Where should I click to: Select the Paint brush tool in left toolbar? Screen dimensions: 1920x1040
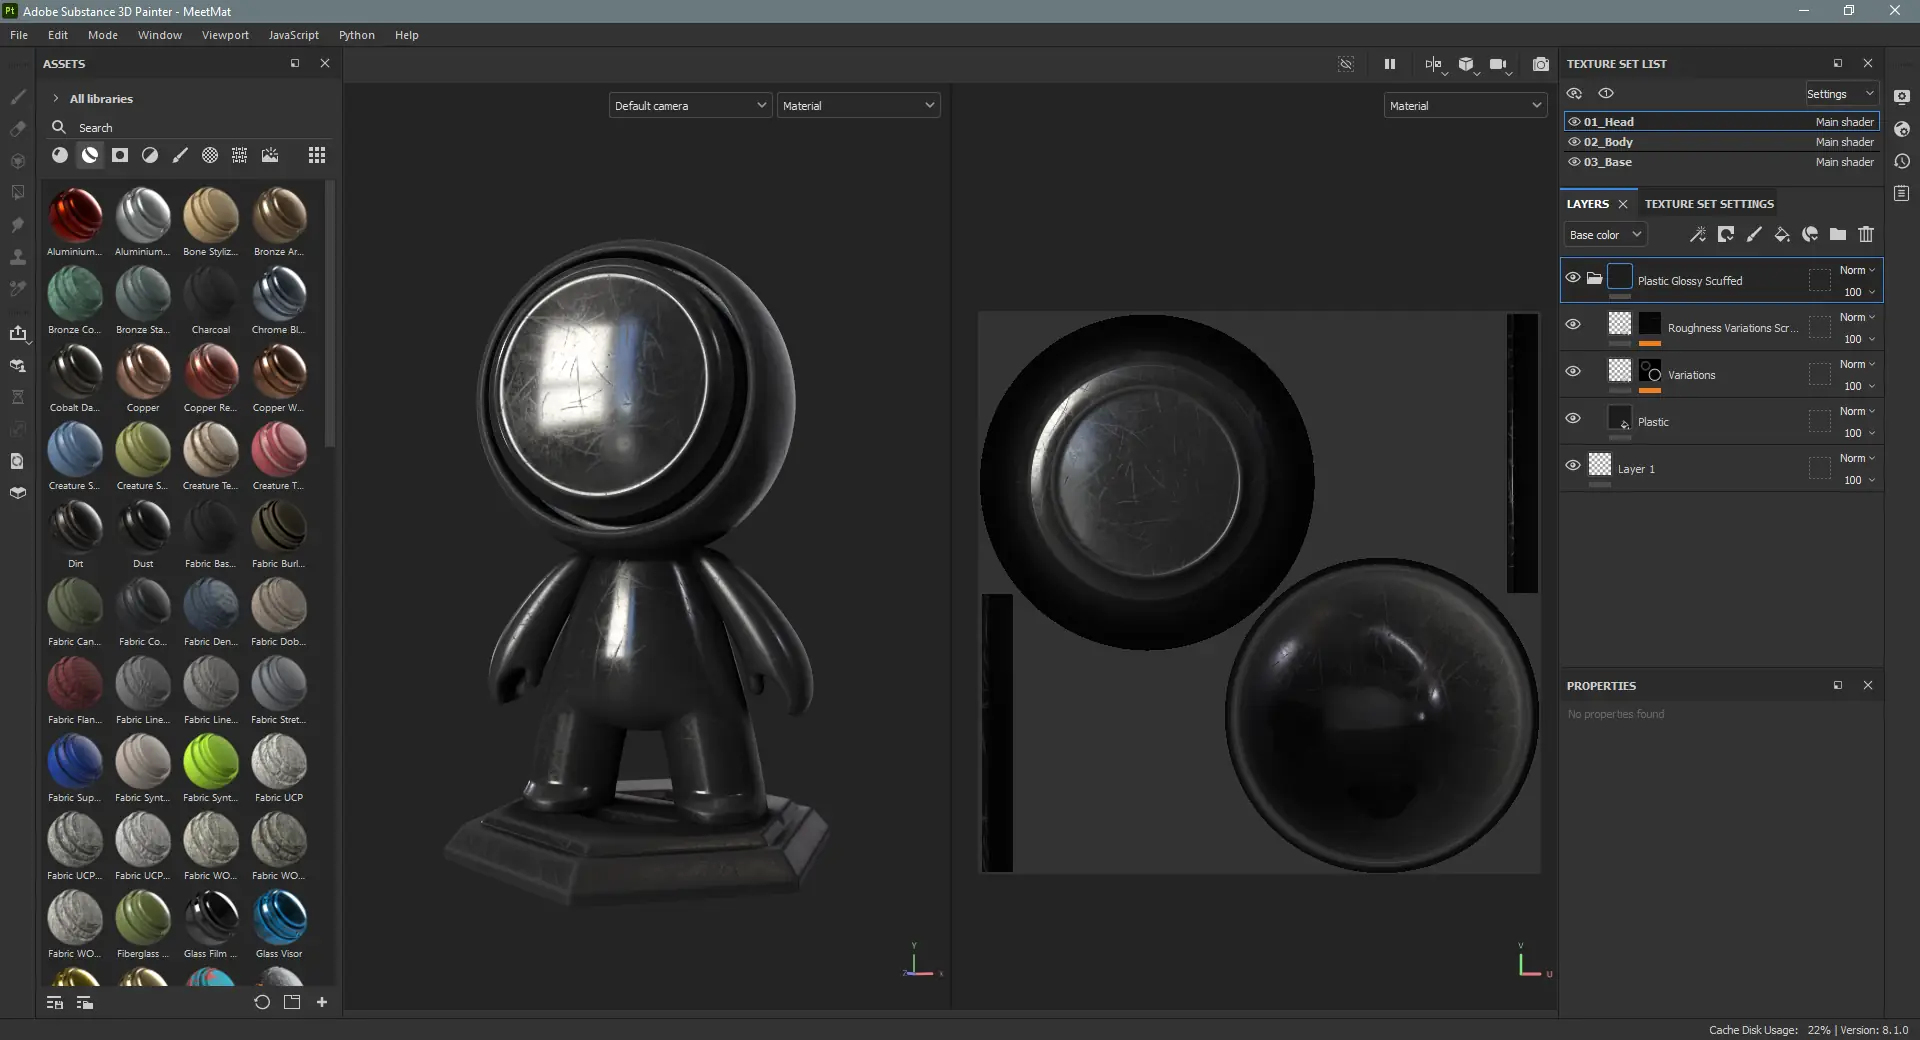tap(18, 97)
